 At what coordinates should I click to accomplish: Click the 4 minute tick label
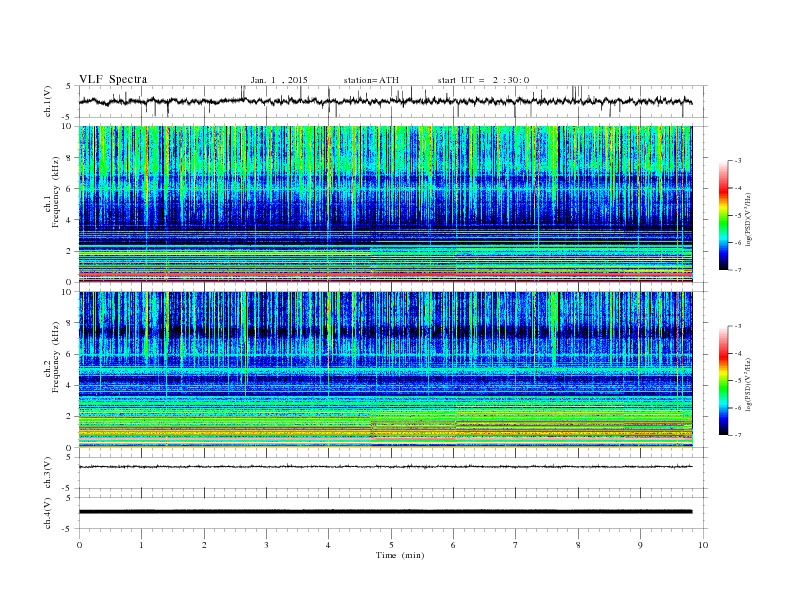click(328, 545)
